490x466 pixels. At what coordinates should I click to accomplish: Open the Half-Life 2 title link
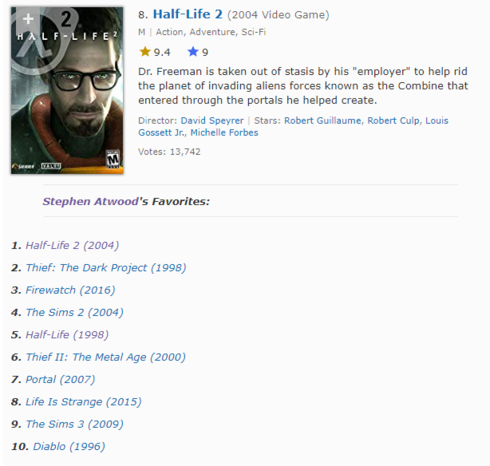click(x=188, y=14)
